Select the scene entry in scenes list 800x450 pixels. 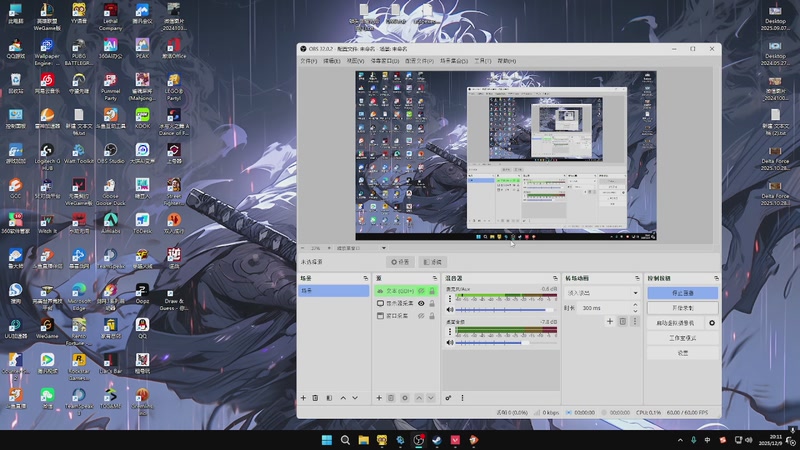click(334, 291)
